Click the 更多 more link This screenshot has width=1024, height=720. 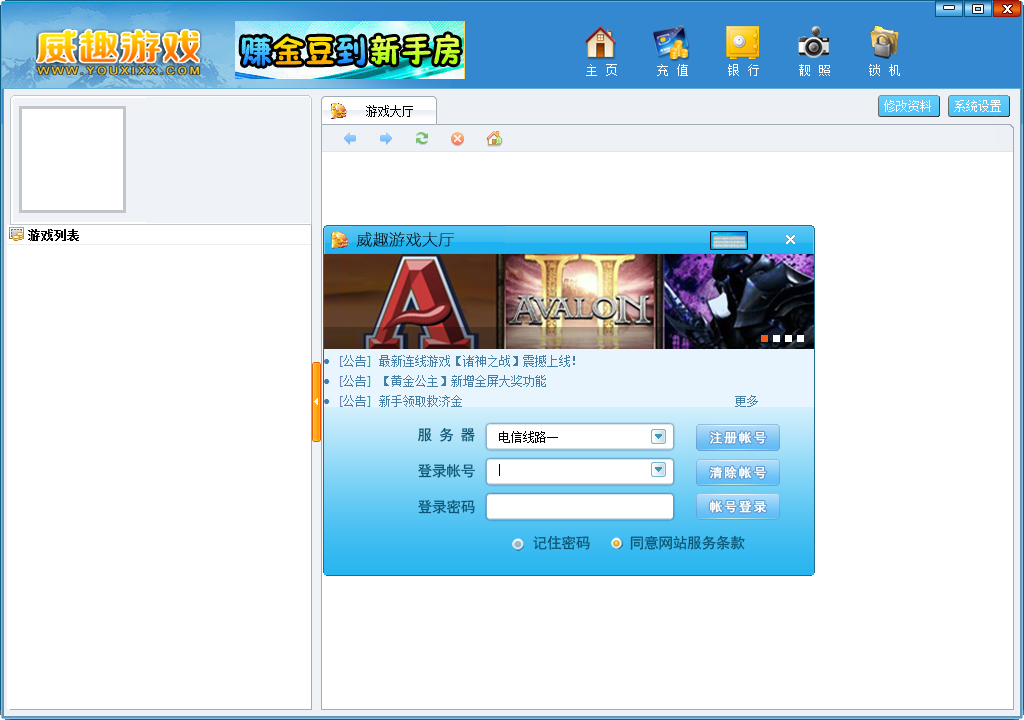pyautogui.click(x=746, y=401)
